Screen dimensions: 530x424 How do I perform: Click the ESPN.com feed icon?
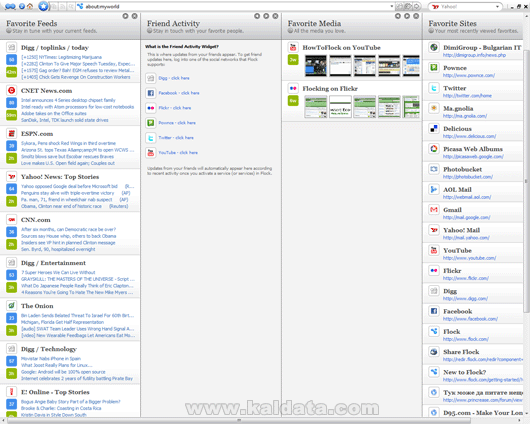11,134
